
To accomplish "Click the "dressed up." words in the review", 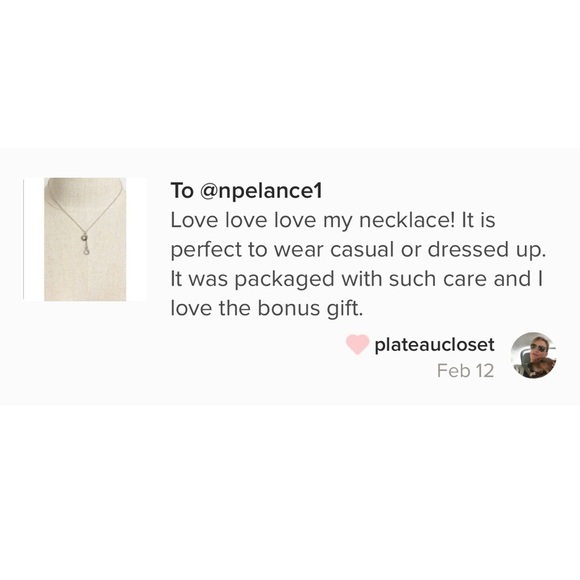I will tap(487, 250).
